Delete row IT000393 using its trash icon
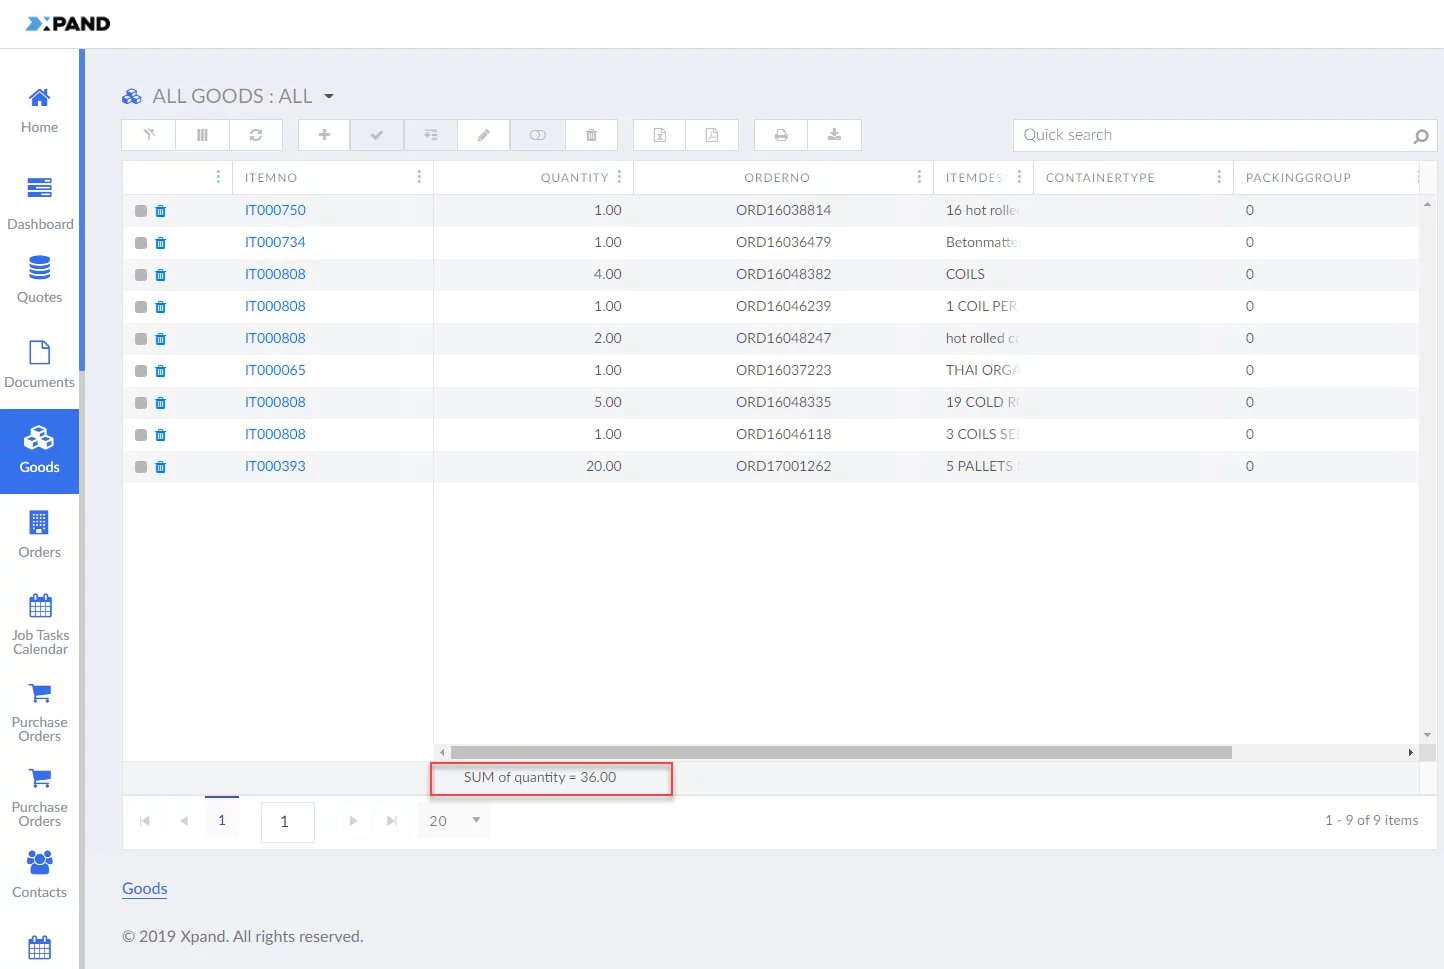 (x=161, y=467)
